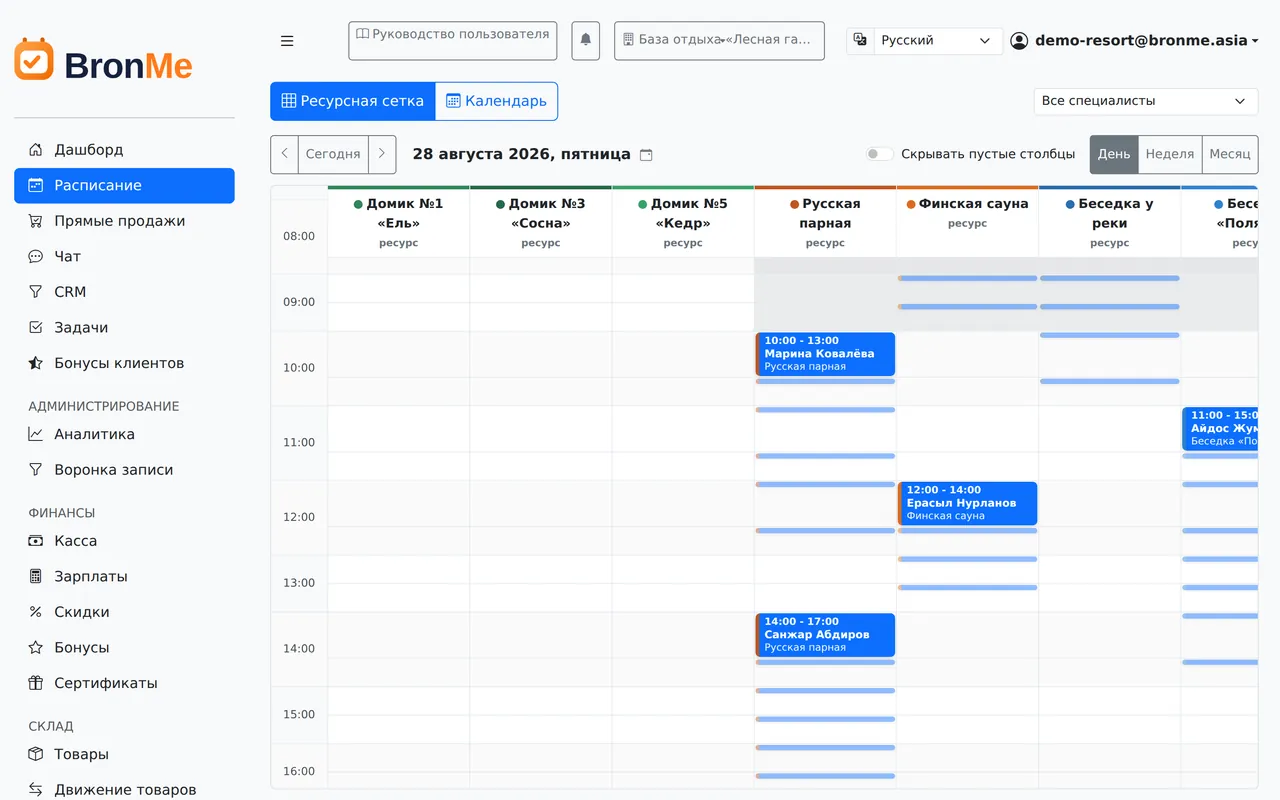Open notifications bell
The image size is (1280, 800).
click(586, 41)
